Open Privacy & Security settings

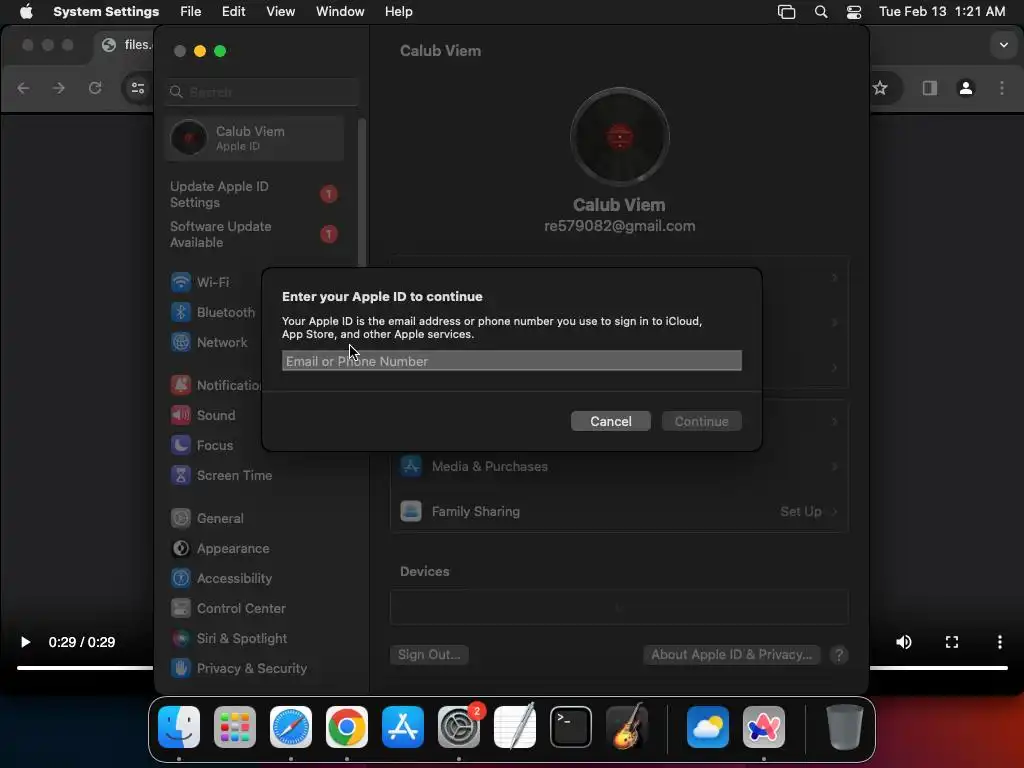[238, 669]
